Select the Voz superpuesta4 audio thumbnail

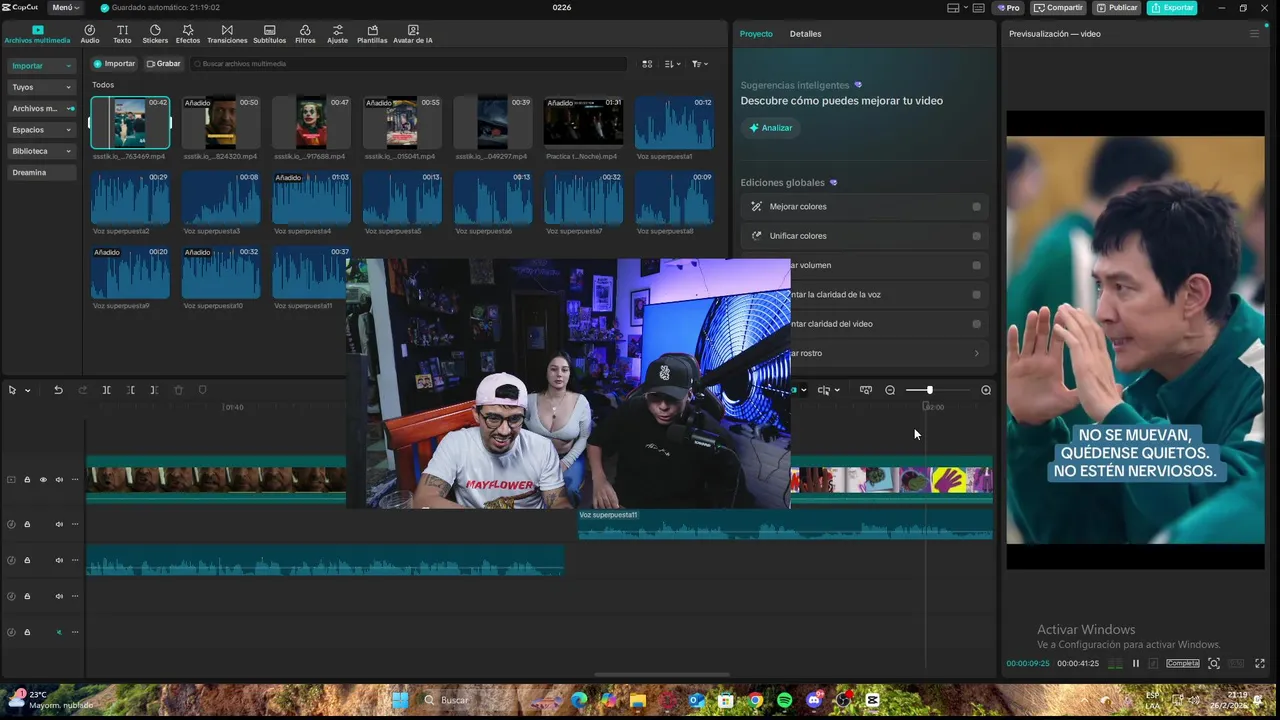coord(311,198)
